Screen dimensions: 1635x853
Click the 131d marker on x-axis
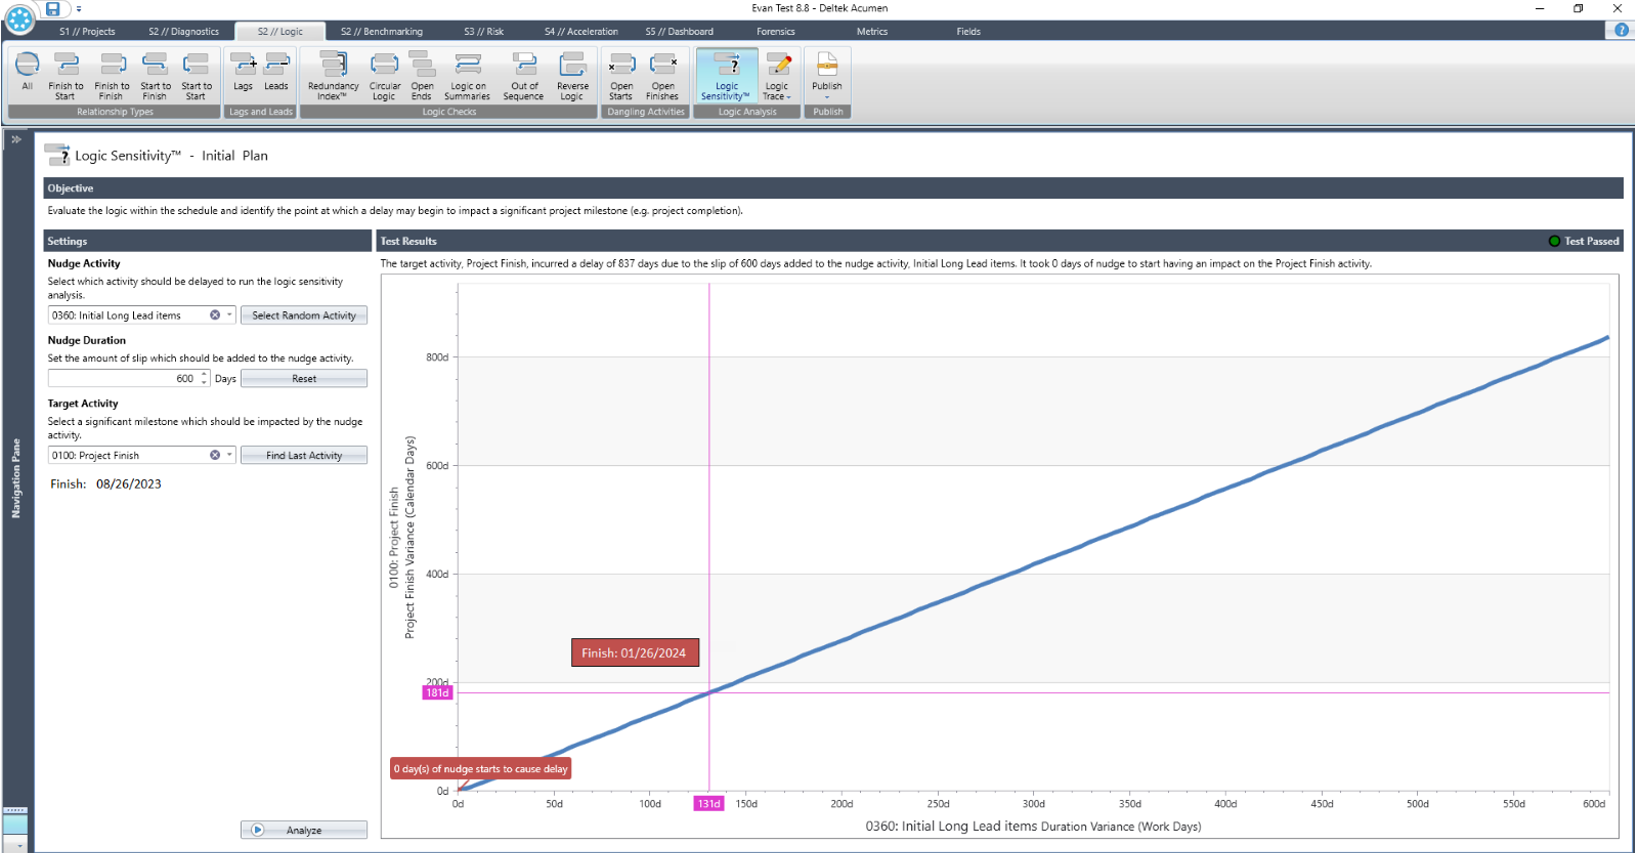pyautogui.click(x=708, y=804)
